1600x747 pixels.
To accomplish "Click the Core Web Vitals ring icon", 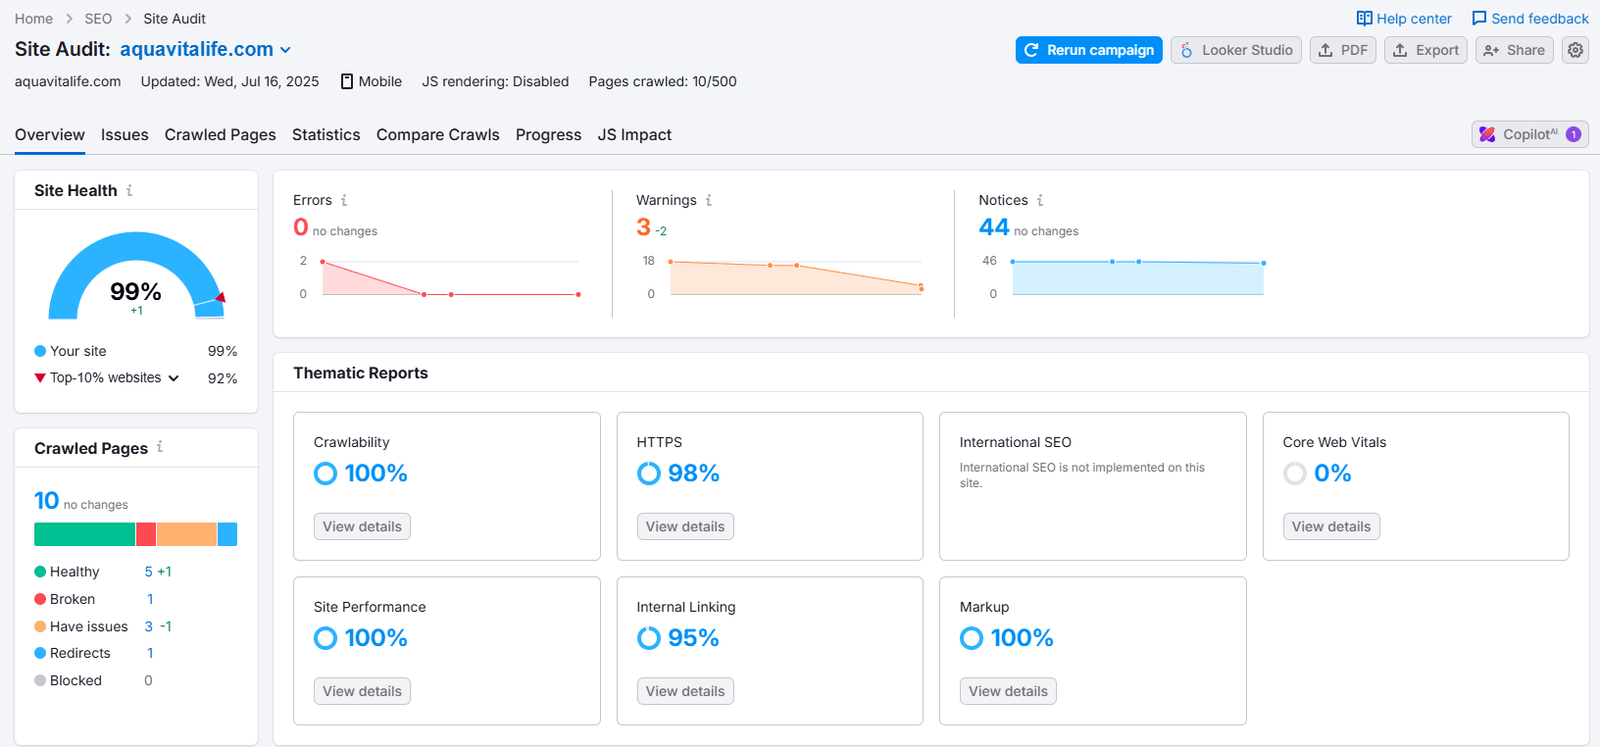I will click(1295, 473).
